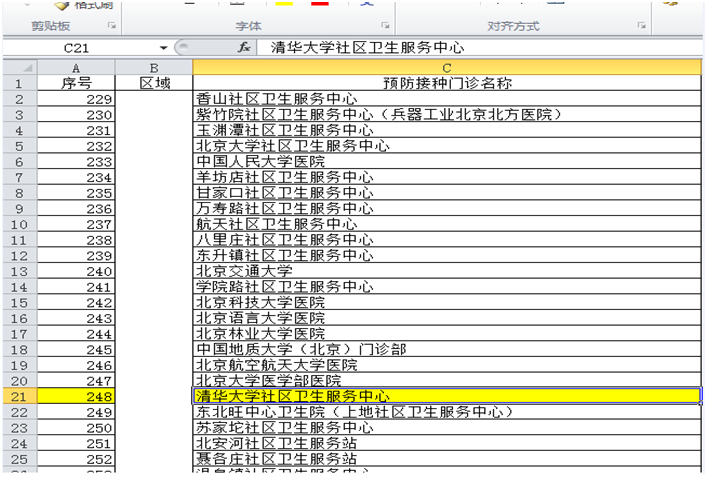Select row 21 header

(20, 396)
